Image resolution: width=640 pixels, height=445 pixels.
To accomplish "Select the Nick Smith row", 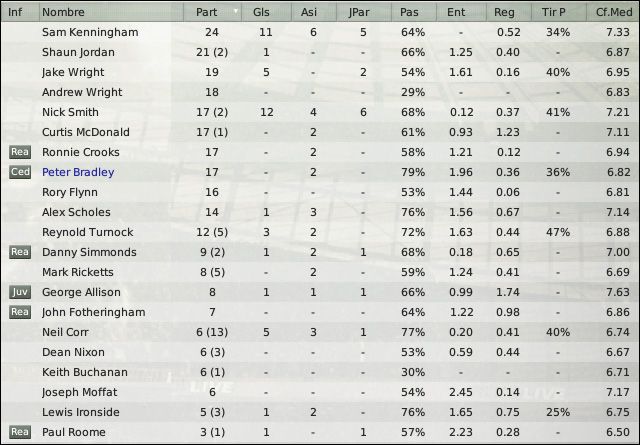I will 320,112.
